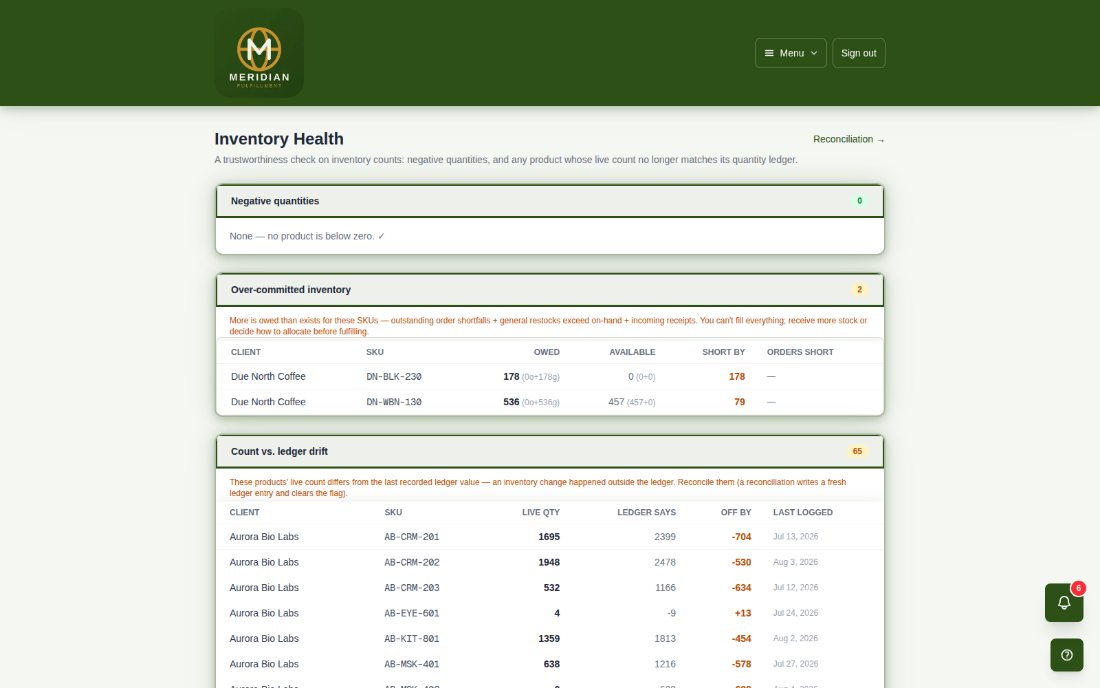Click Last Logged date Aug 3, 2026
Image resolution: width=1100 pixels, height=688 pixels.
tap(796, 562)
